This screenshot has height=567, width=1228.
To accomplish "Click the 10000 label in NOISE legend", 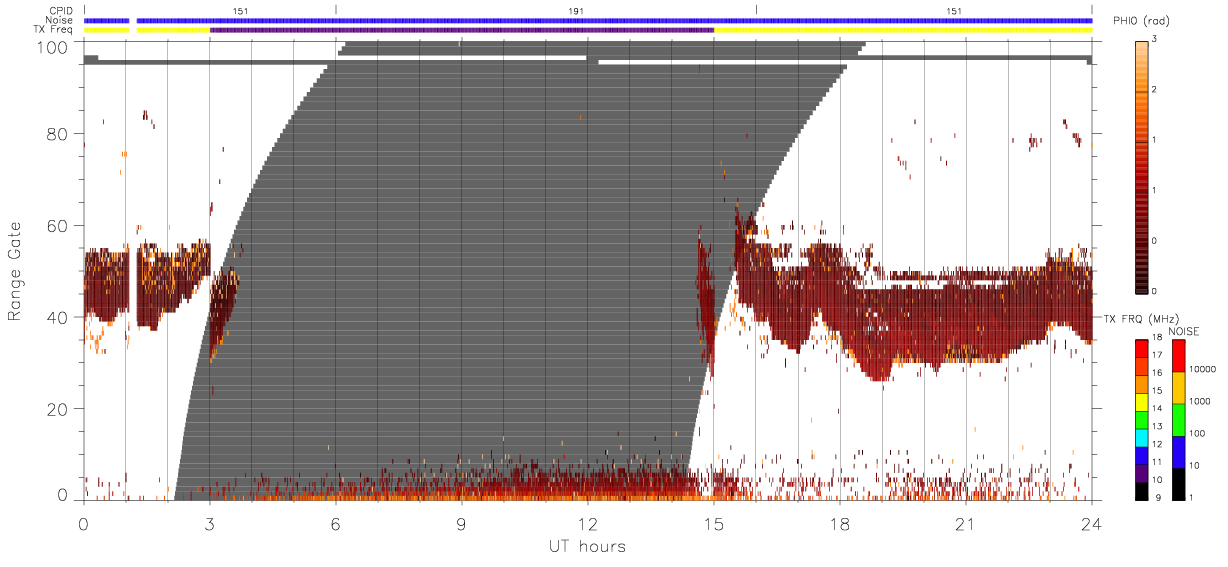I will pyautogui.click(x=1202, y=369).
